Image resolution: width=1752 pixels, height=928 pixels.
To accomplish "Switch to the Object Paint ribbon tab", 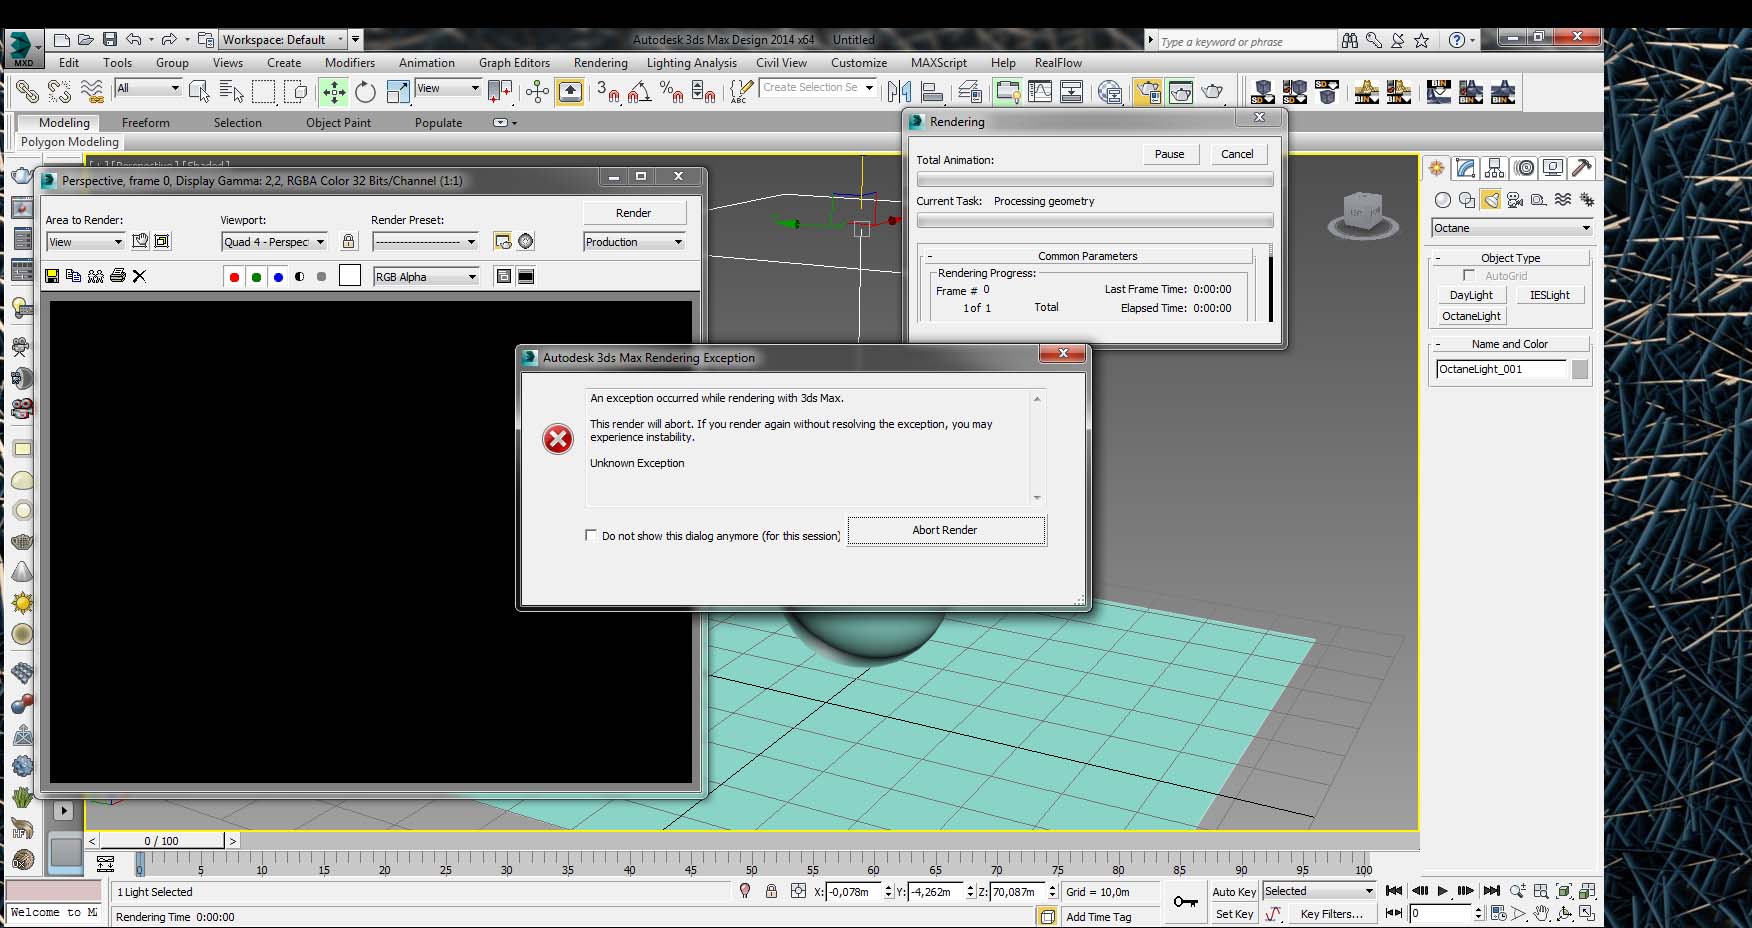I will 338,123.
